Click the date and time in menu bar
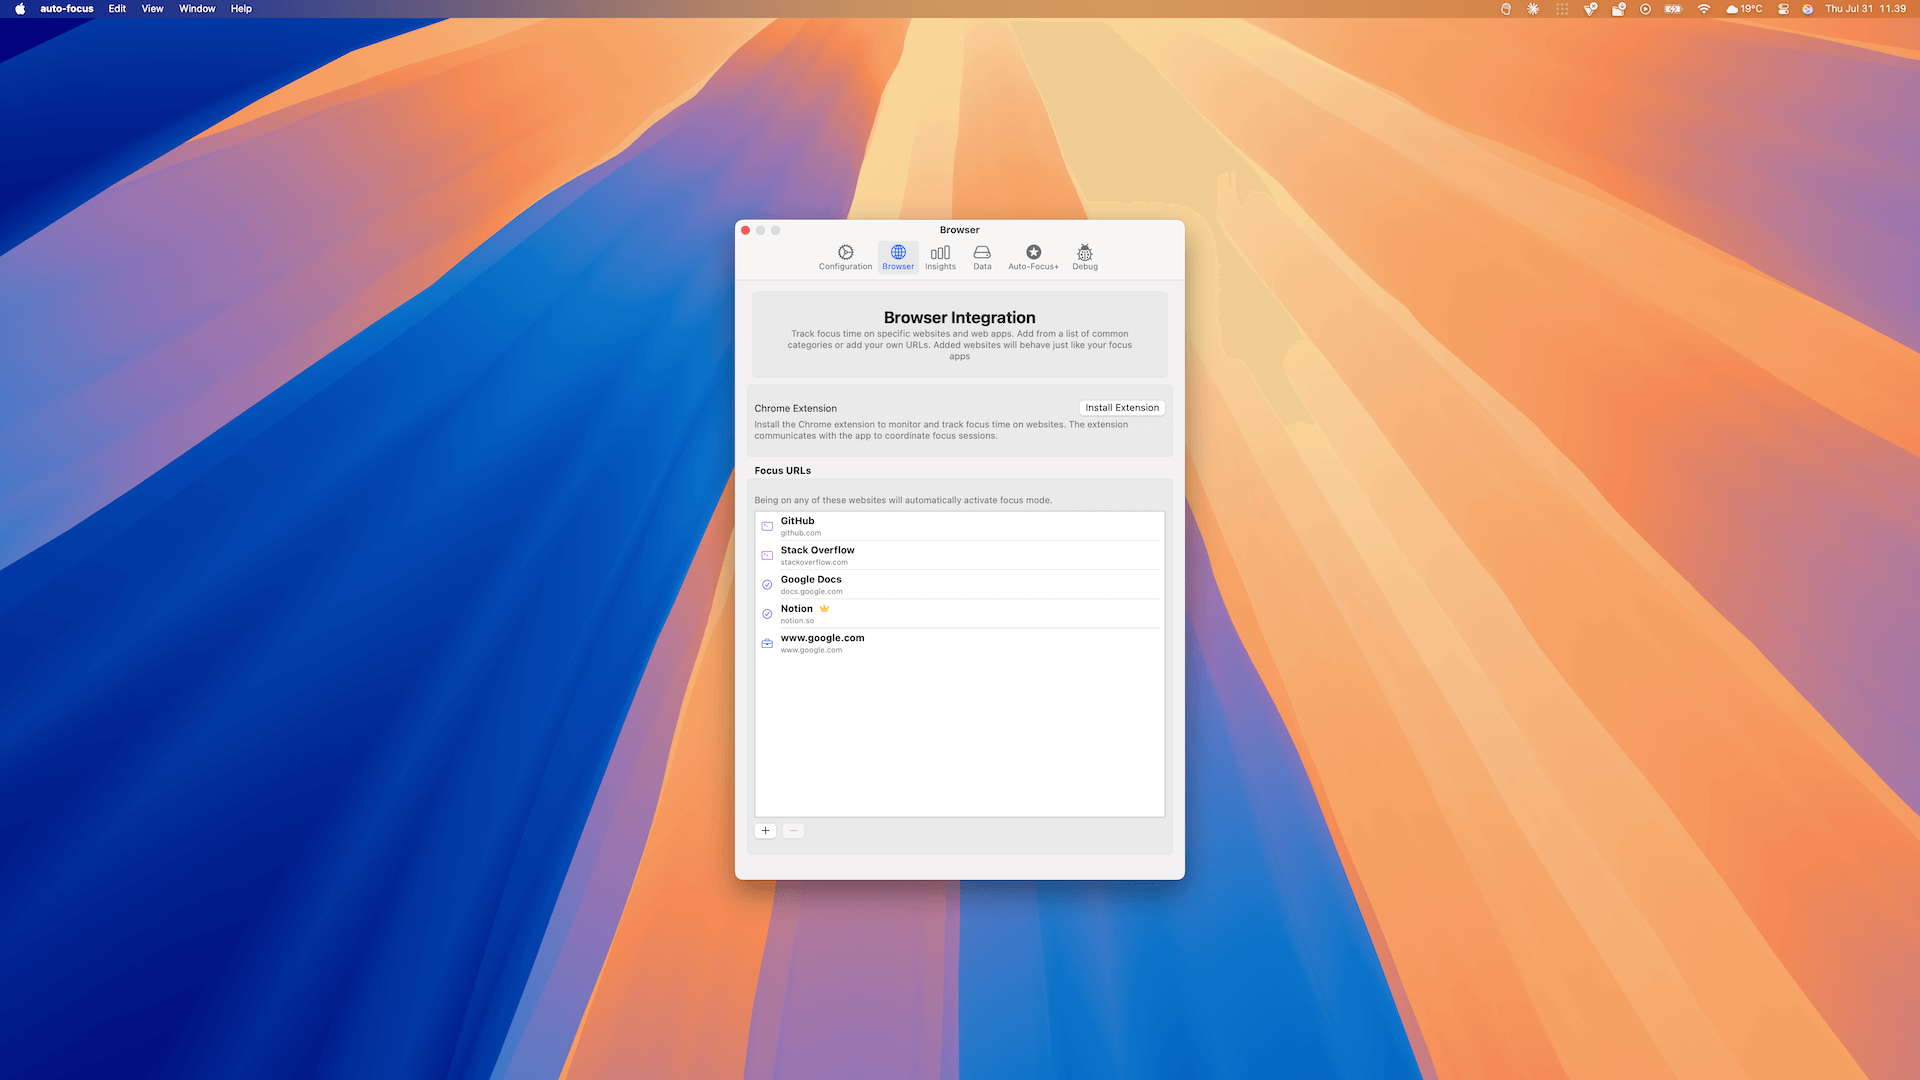1920x1080 pixels. [x=1866, y=9]
